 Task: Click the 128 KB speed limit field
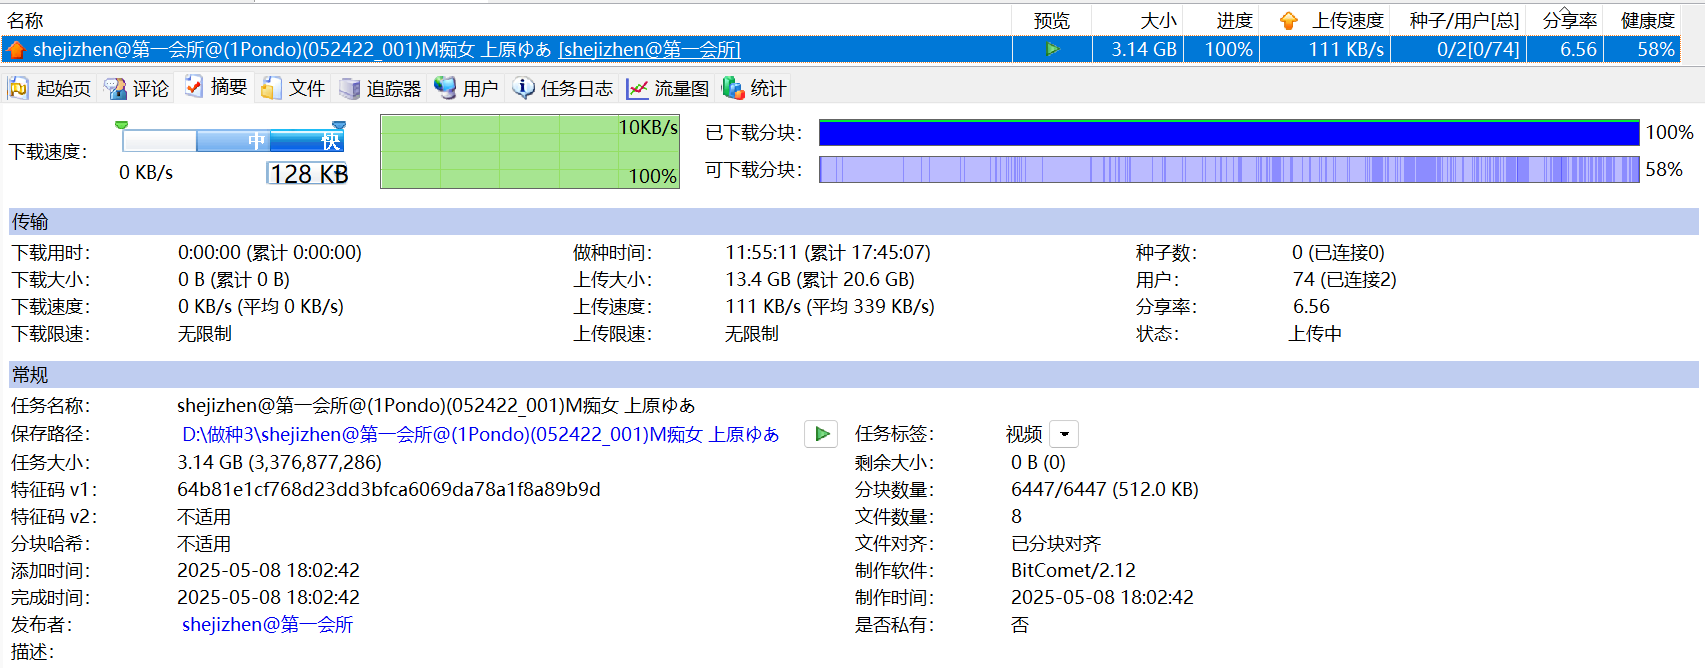click(x=307, y=174)
